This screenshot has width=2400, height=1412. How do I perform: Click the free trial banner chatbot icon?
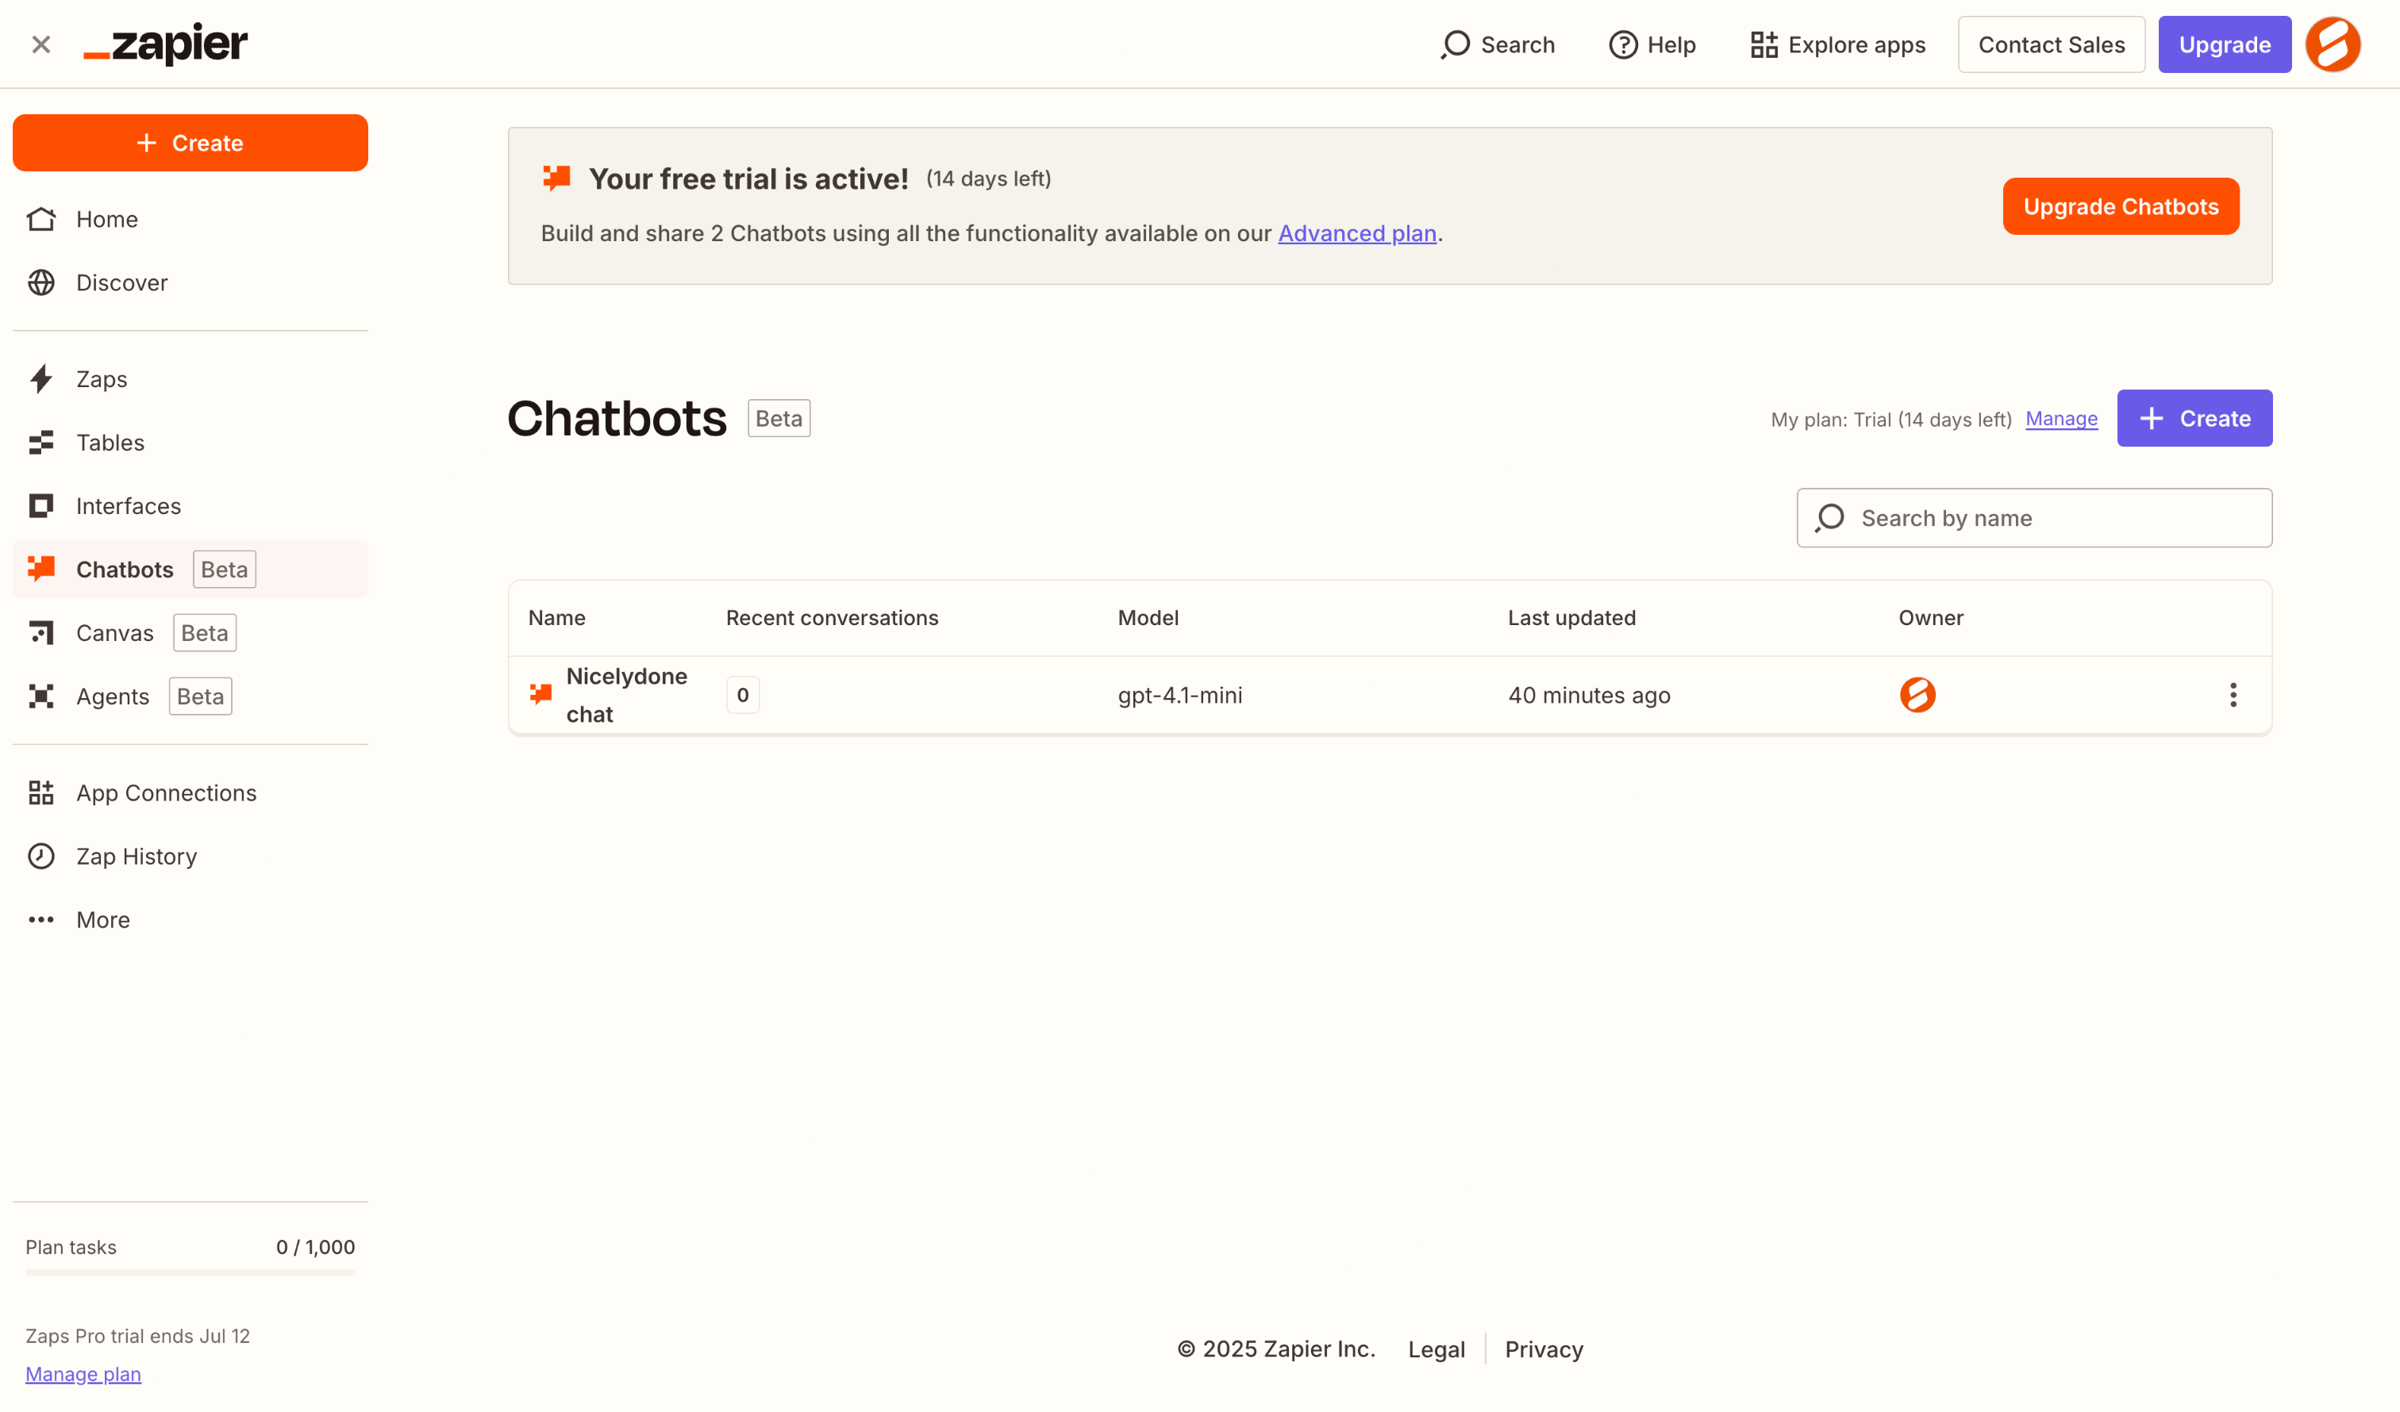click(557, 178)
